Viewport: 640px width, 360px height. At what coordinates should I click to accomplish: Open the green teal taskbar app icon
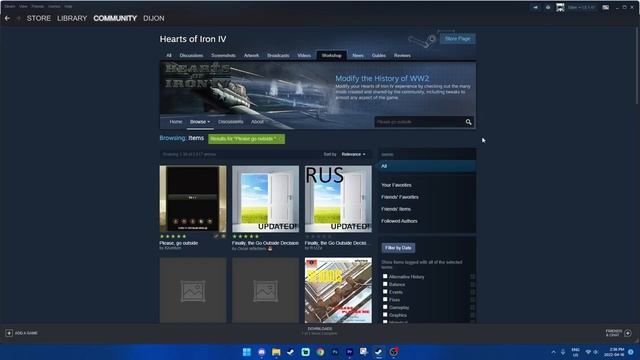tap(305, 352)
